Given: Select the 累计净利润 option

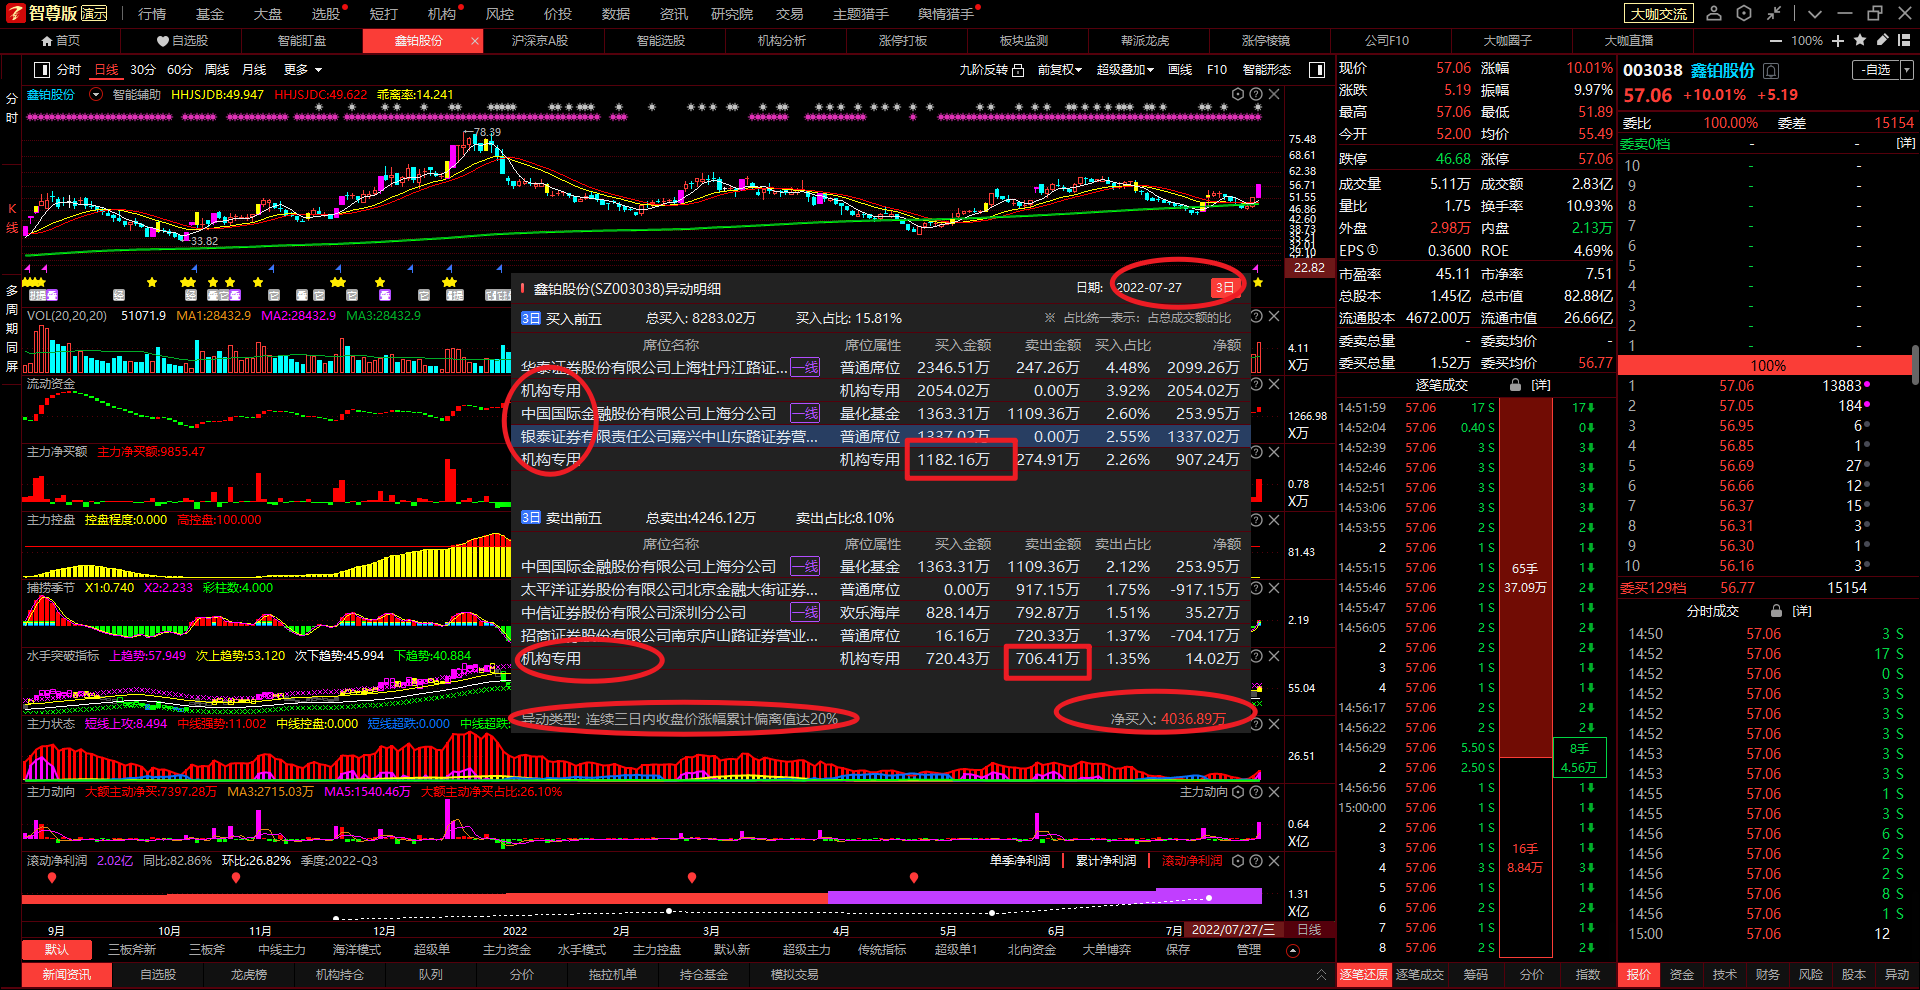Looking at the screenshot, I should tap(1105, 861).
